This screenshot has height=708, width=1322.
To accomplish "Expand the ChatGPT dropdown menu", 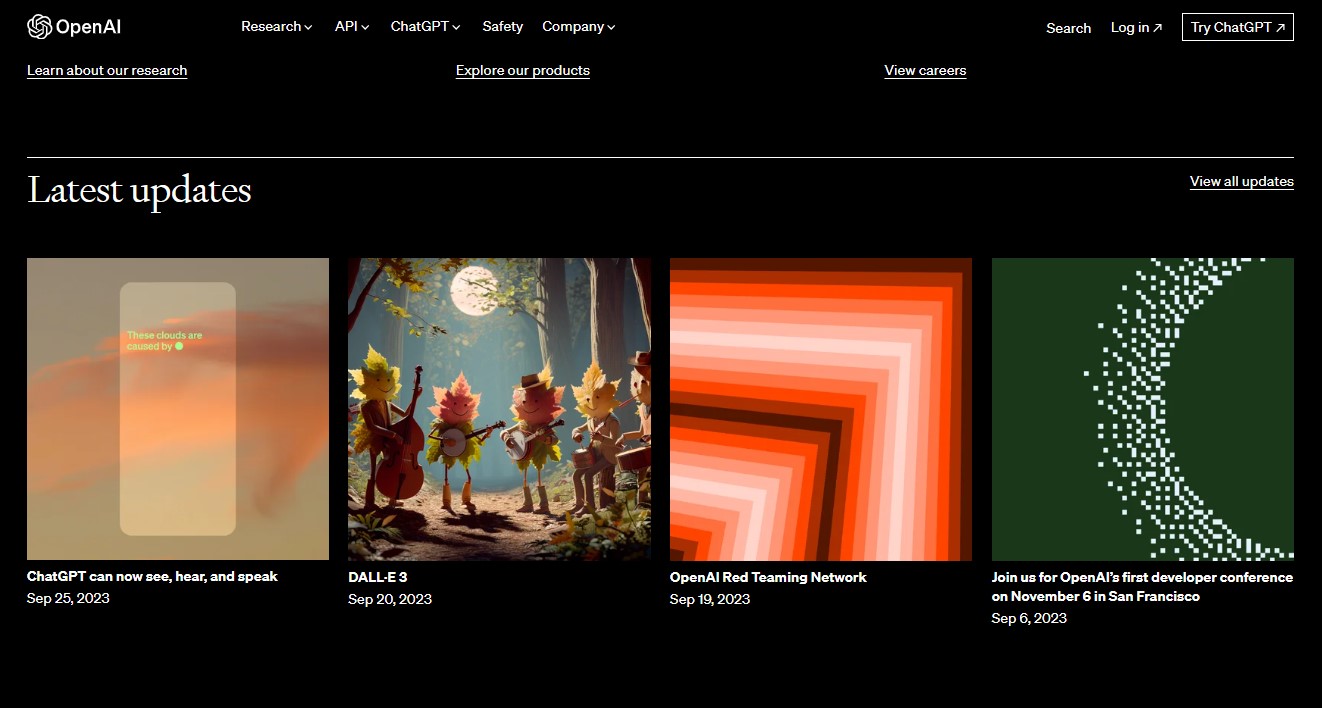I will (x=426, y=27).
